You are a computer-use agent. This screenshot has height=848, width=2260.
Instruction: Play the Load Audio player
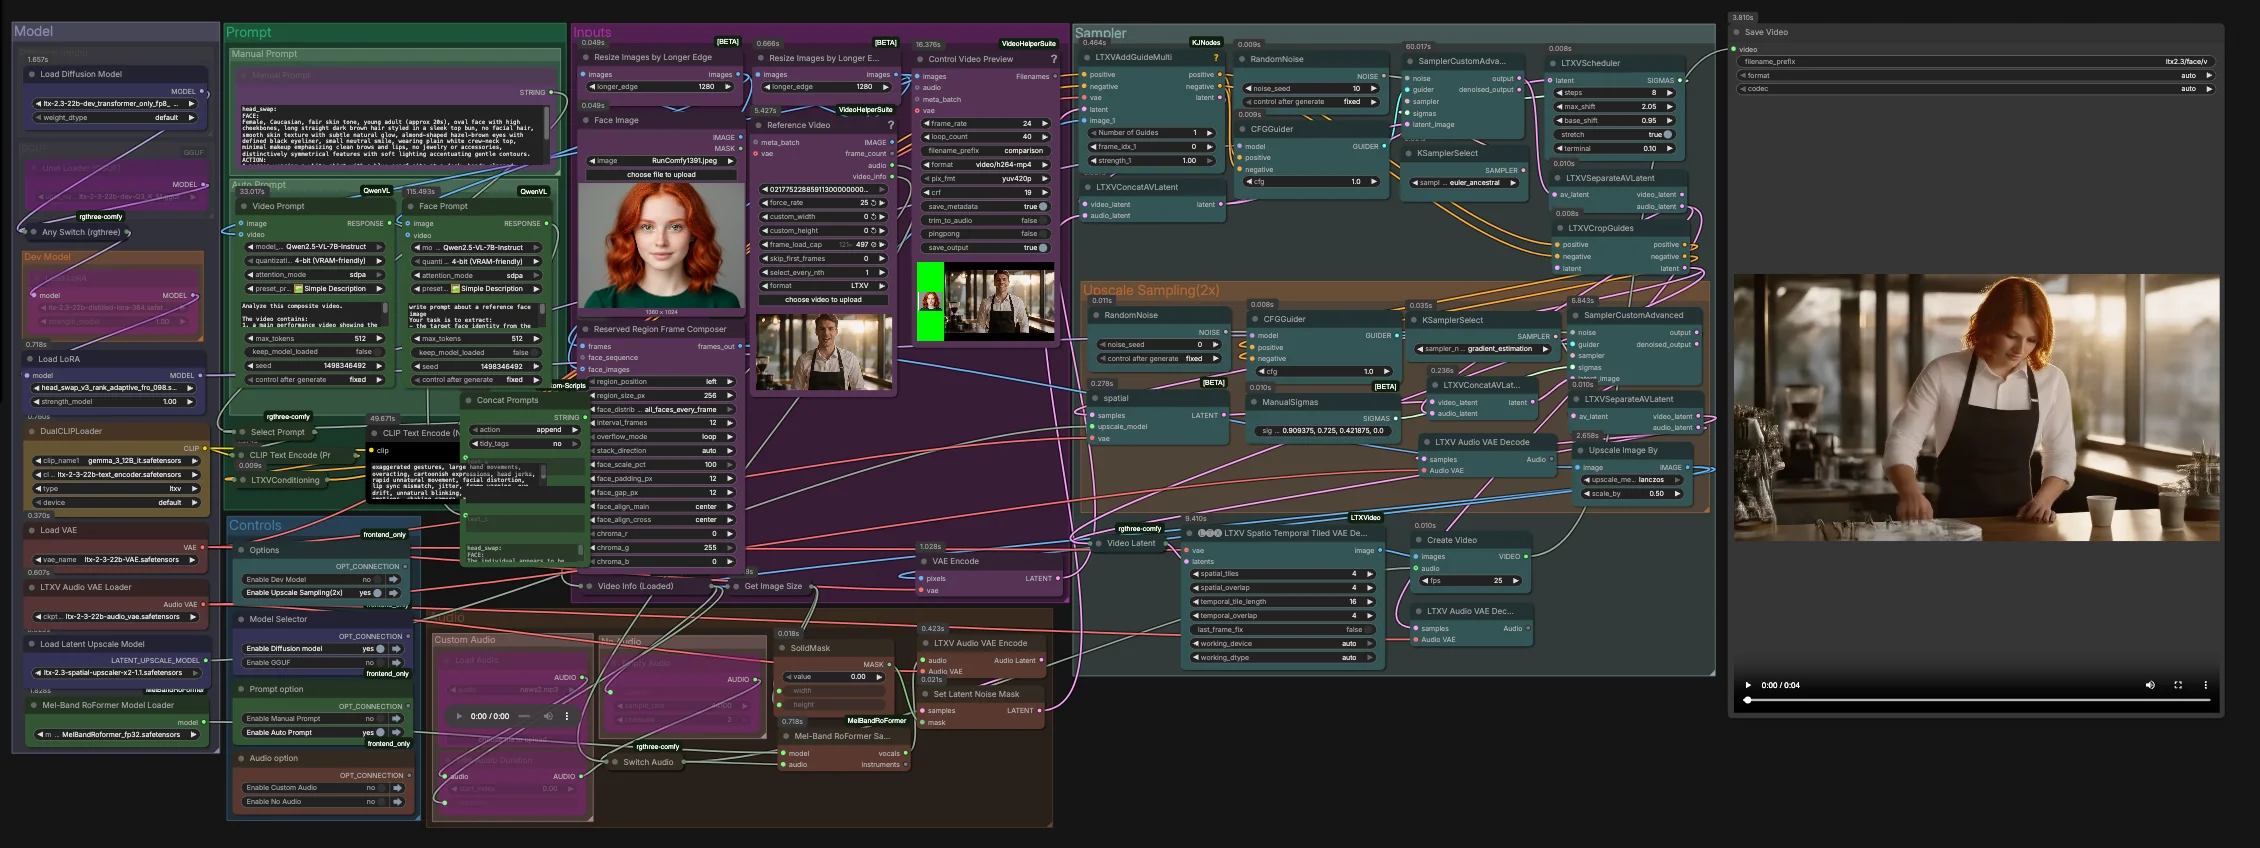pos(459,716)
